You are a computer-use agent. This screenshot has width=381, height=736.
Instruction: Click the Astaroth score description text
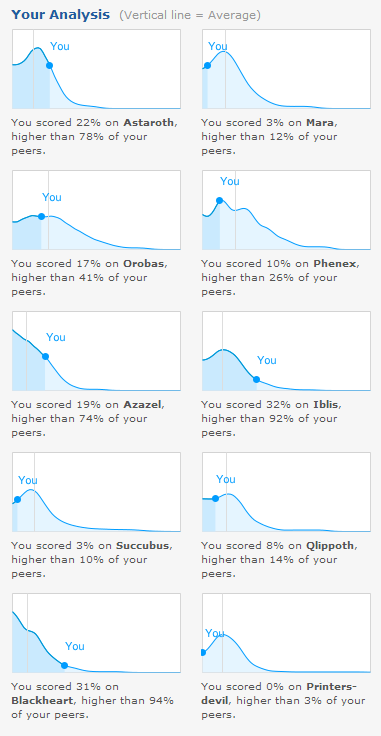94,137
